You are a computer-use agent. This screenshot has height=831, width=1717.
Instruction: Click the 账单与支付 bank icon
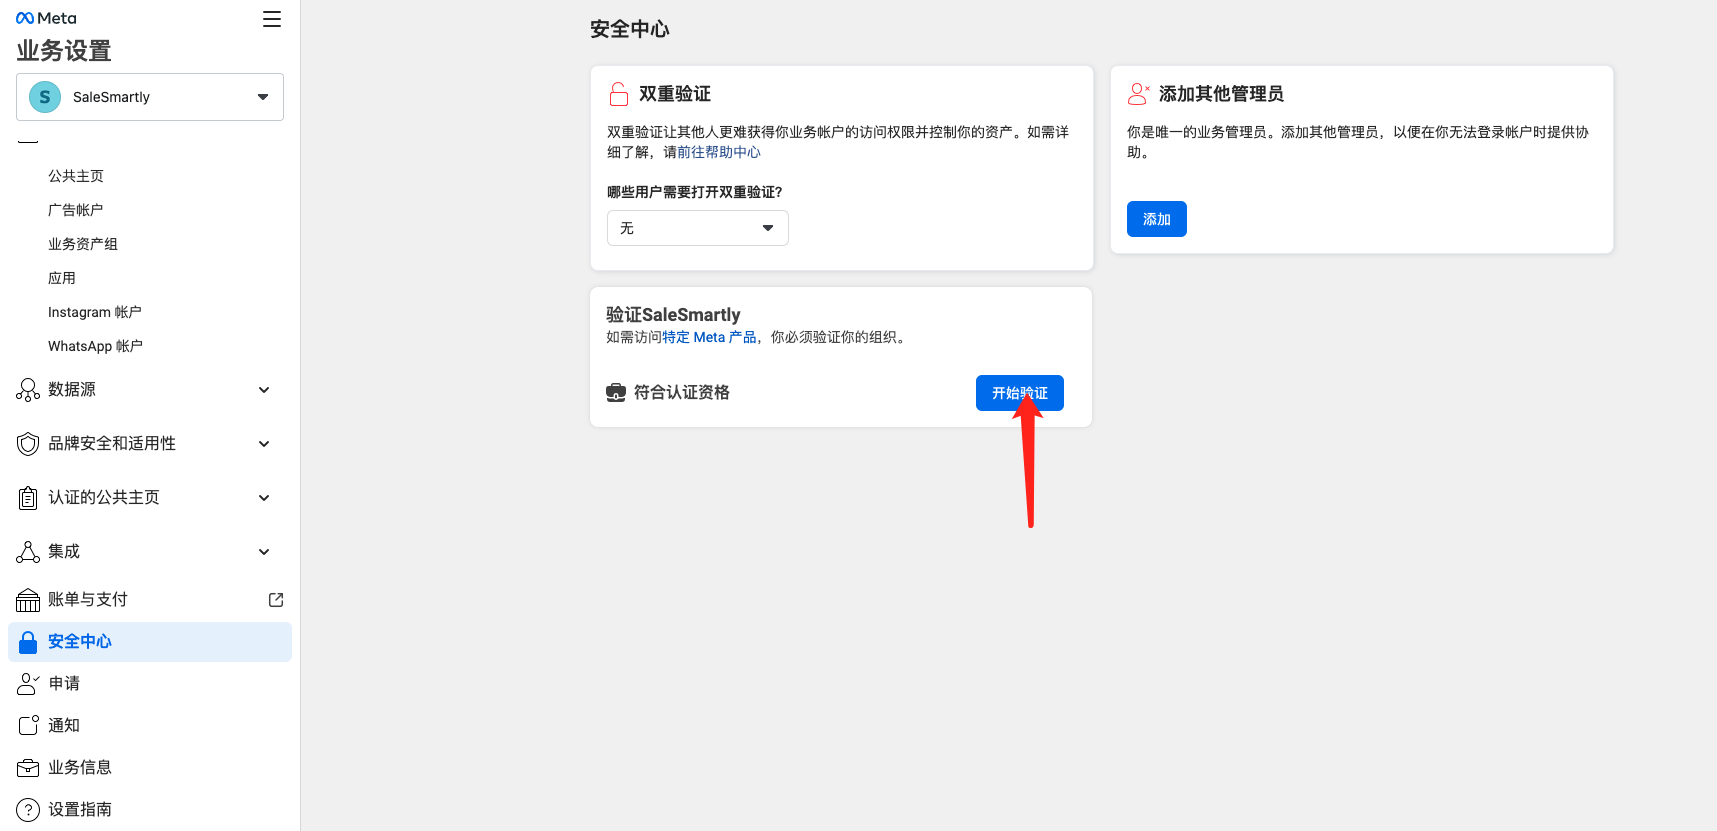click(28, 600)
